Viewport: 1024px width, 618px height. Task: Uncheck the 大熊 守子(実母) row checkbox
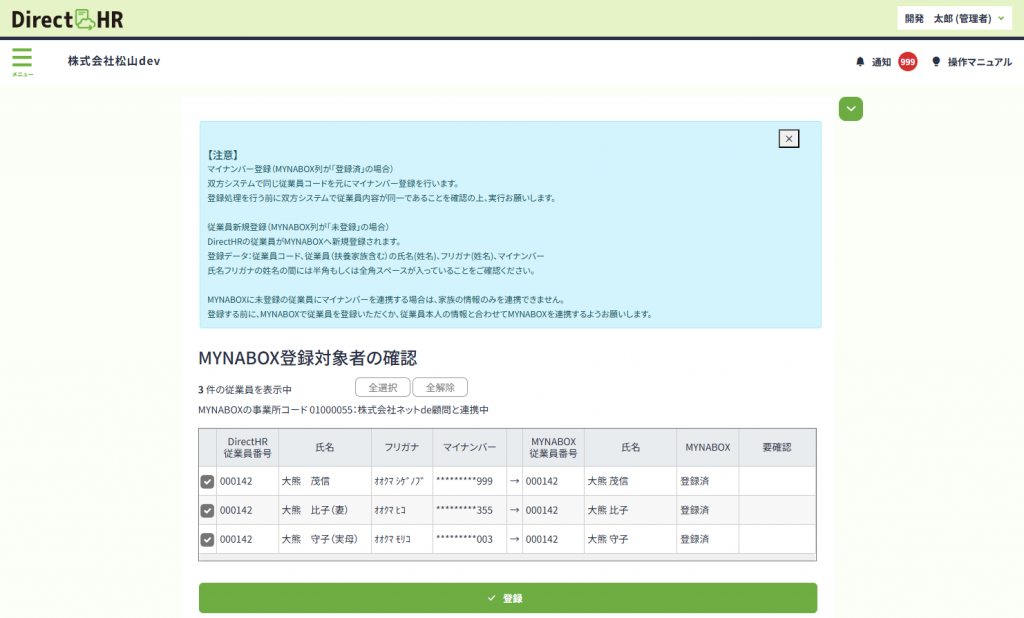(207, 540)
